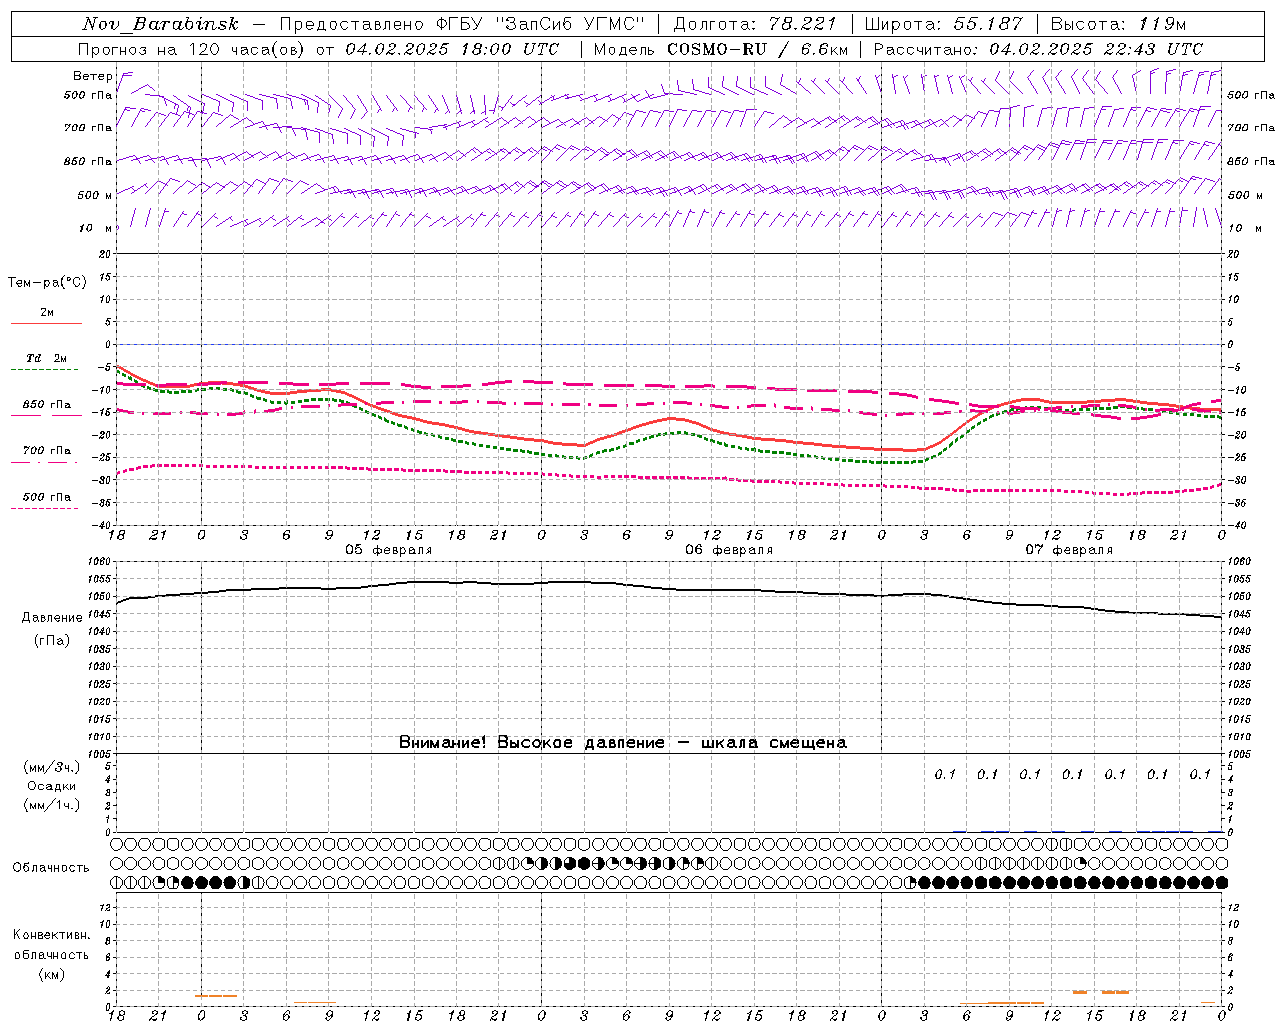Image resolution: width=1280 pixels, height=1024 pixels.
Task: Click the 'Долгота: 78.221' longitude value
Action: pos(755,24)
